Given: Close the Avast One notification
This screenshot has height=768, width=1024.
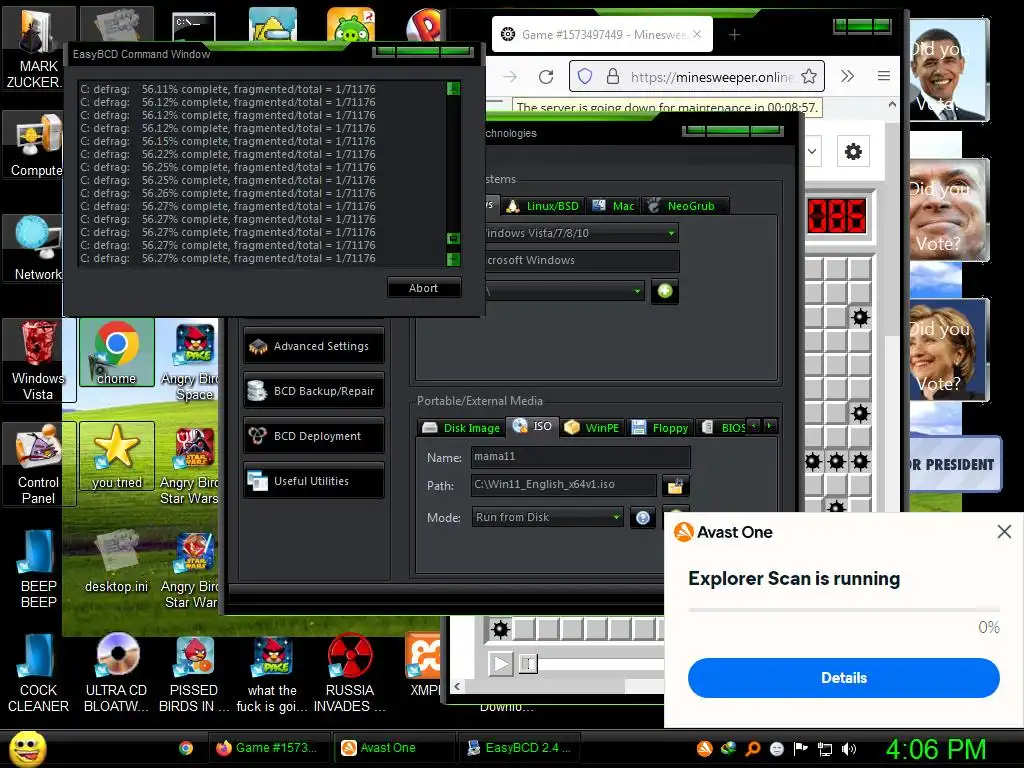Looking at the screenshot, I should pos(1004,532).
